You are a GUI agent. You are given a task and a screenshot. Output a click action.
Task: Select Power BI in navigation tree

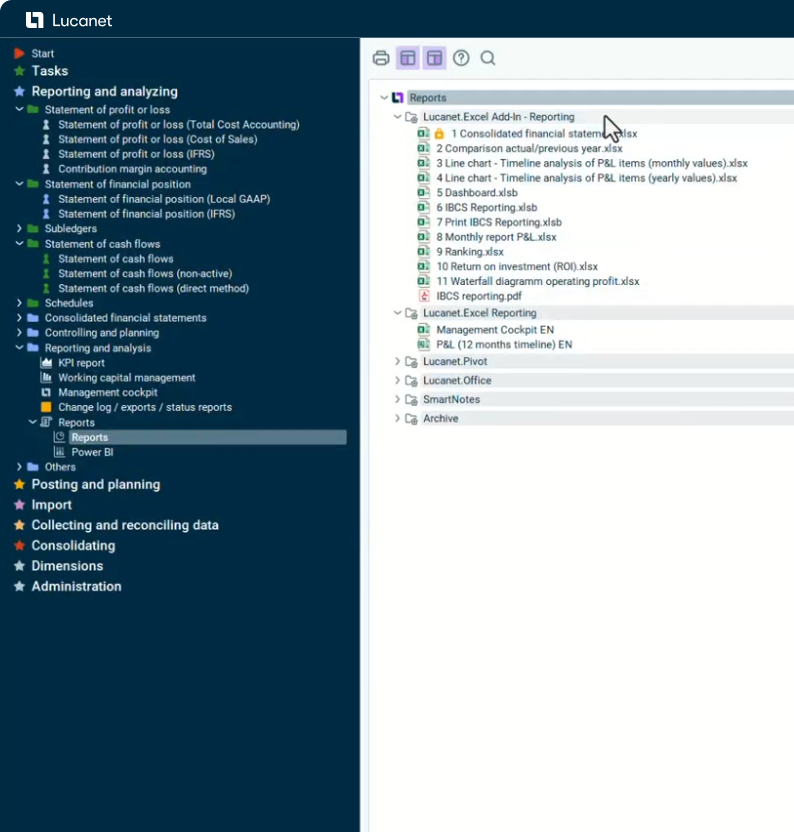[92, 452]
